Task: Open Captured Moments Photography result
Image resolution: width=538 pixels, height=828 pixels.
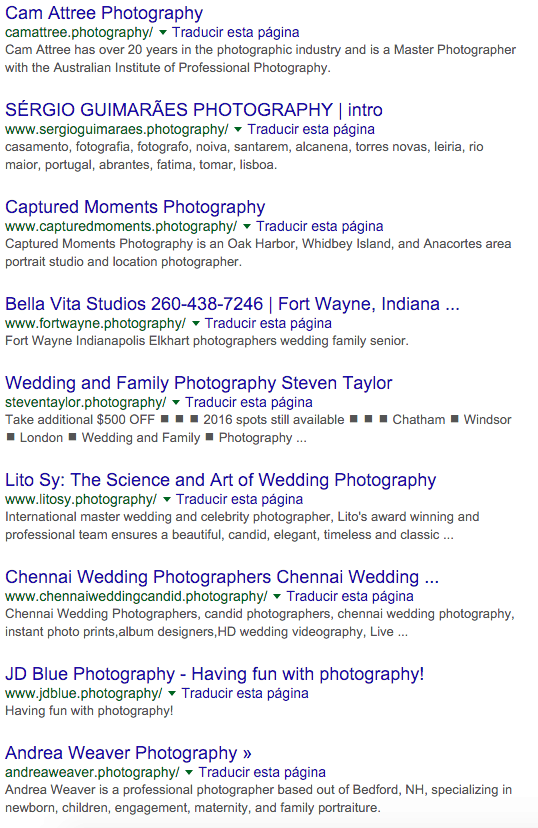Action: coord(135,207)
